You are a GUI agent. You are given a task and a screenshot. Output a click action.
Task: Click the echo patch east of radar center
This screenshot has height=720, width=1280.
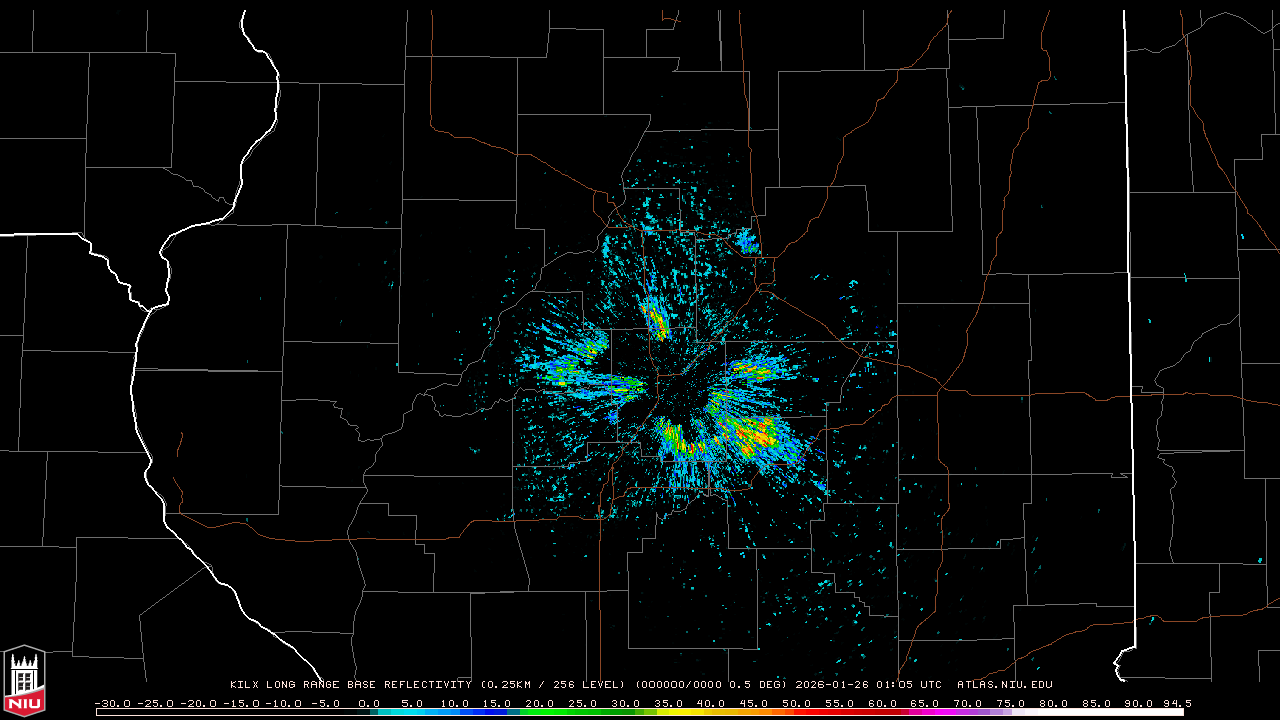click(752, 370)
